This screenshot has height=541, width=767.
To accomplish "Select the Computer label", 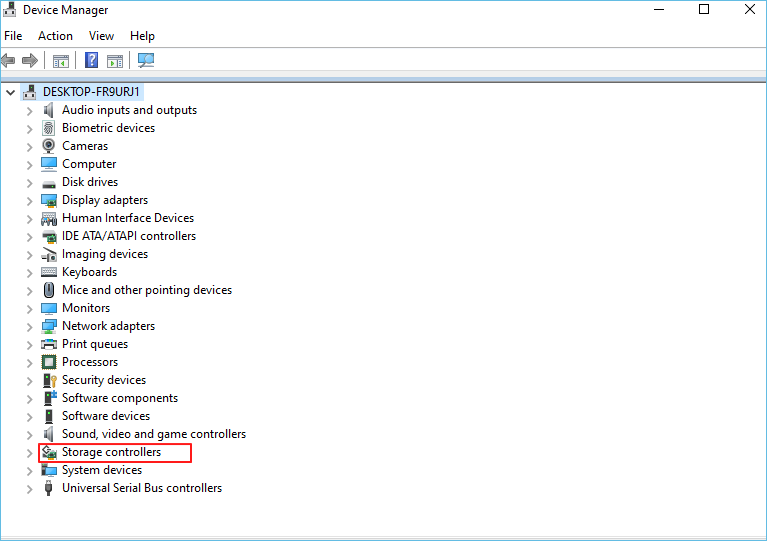I will pos(89,164).
